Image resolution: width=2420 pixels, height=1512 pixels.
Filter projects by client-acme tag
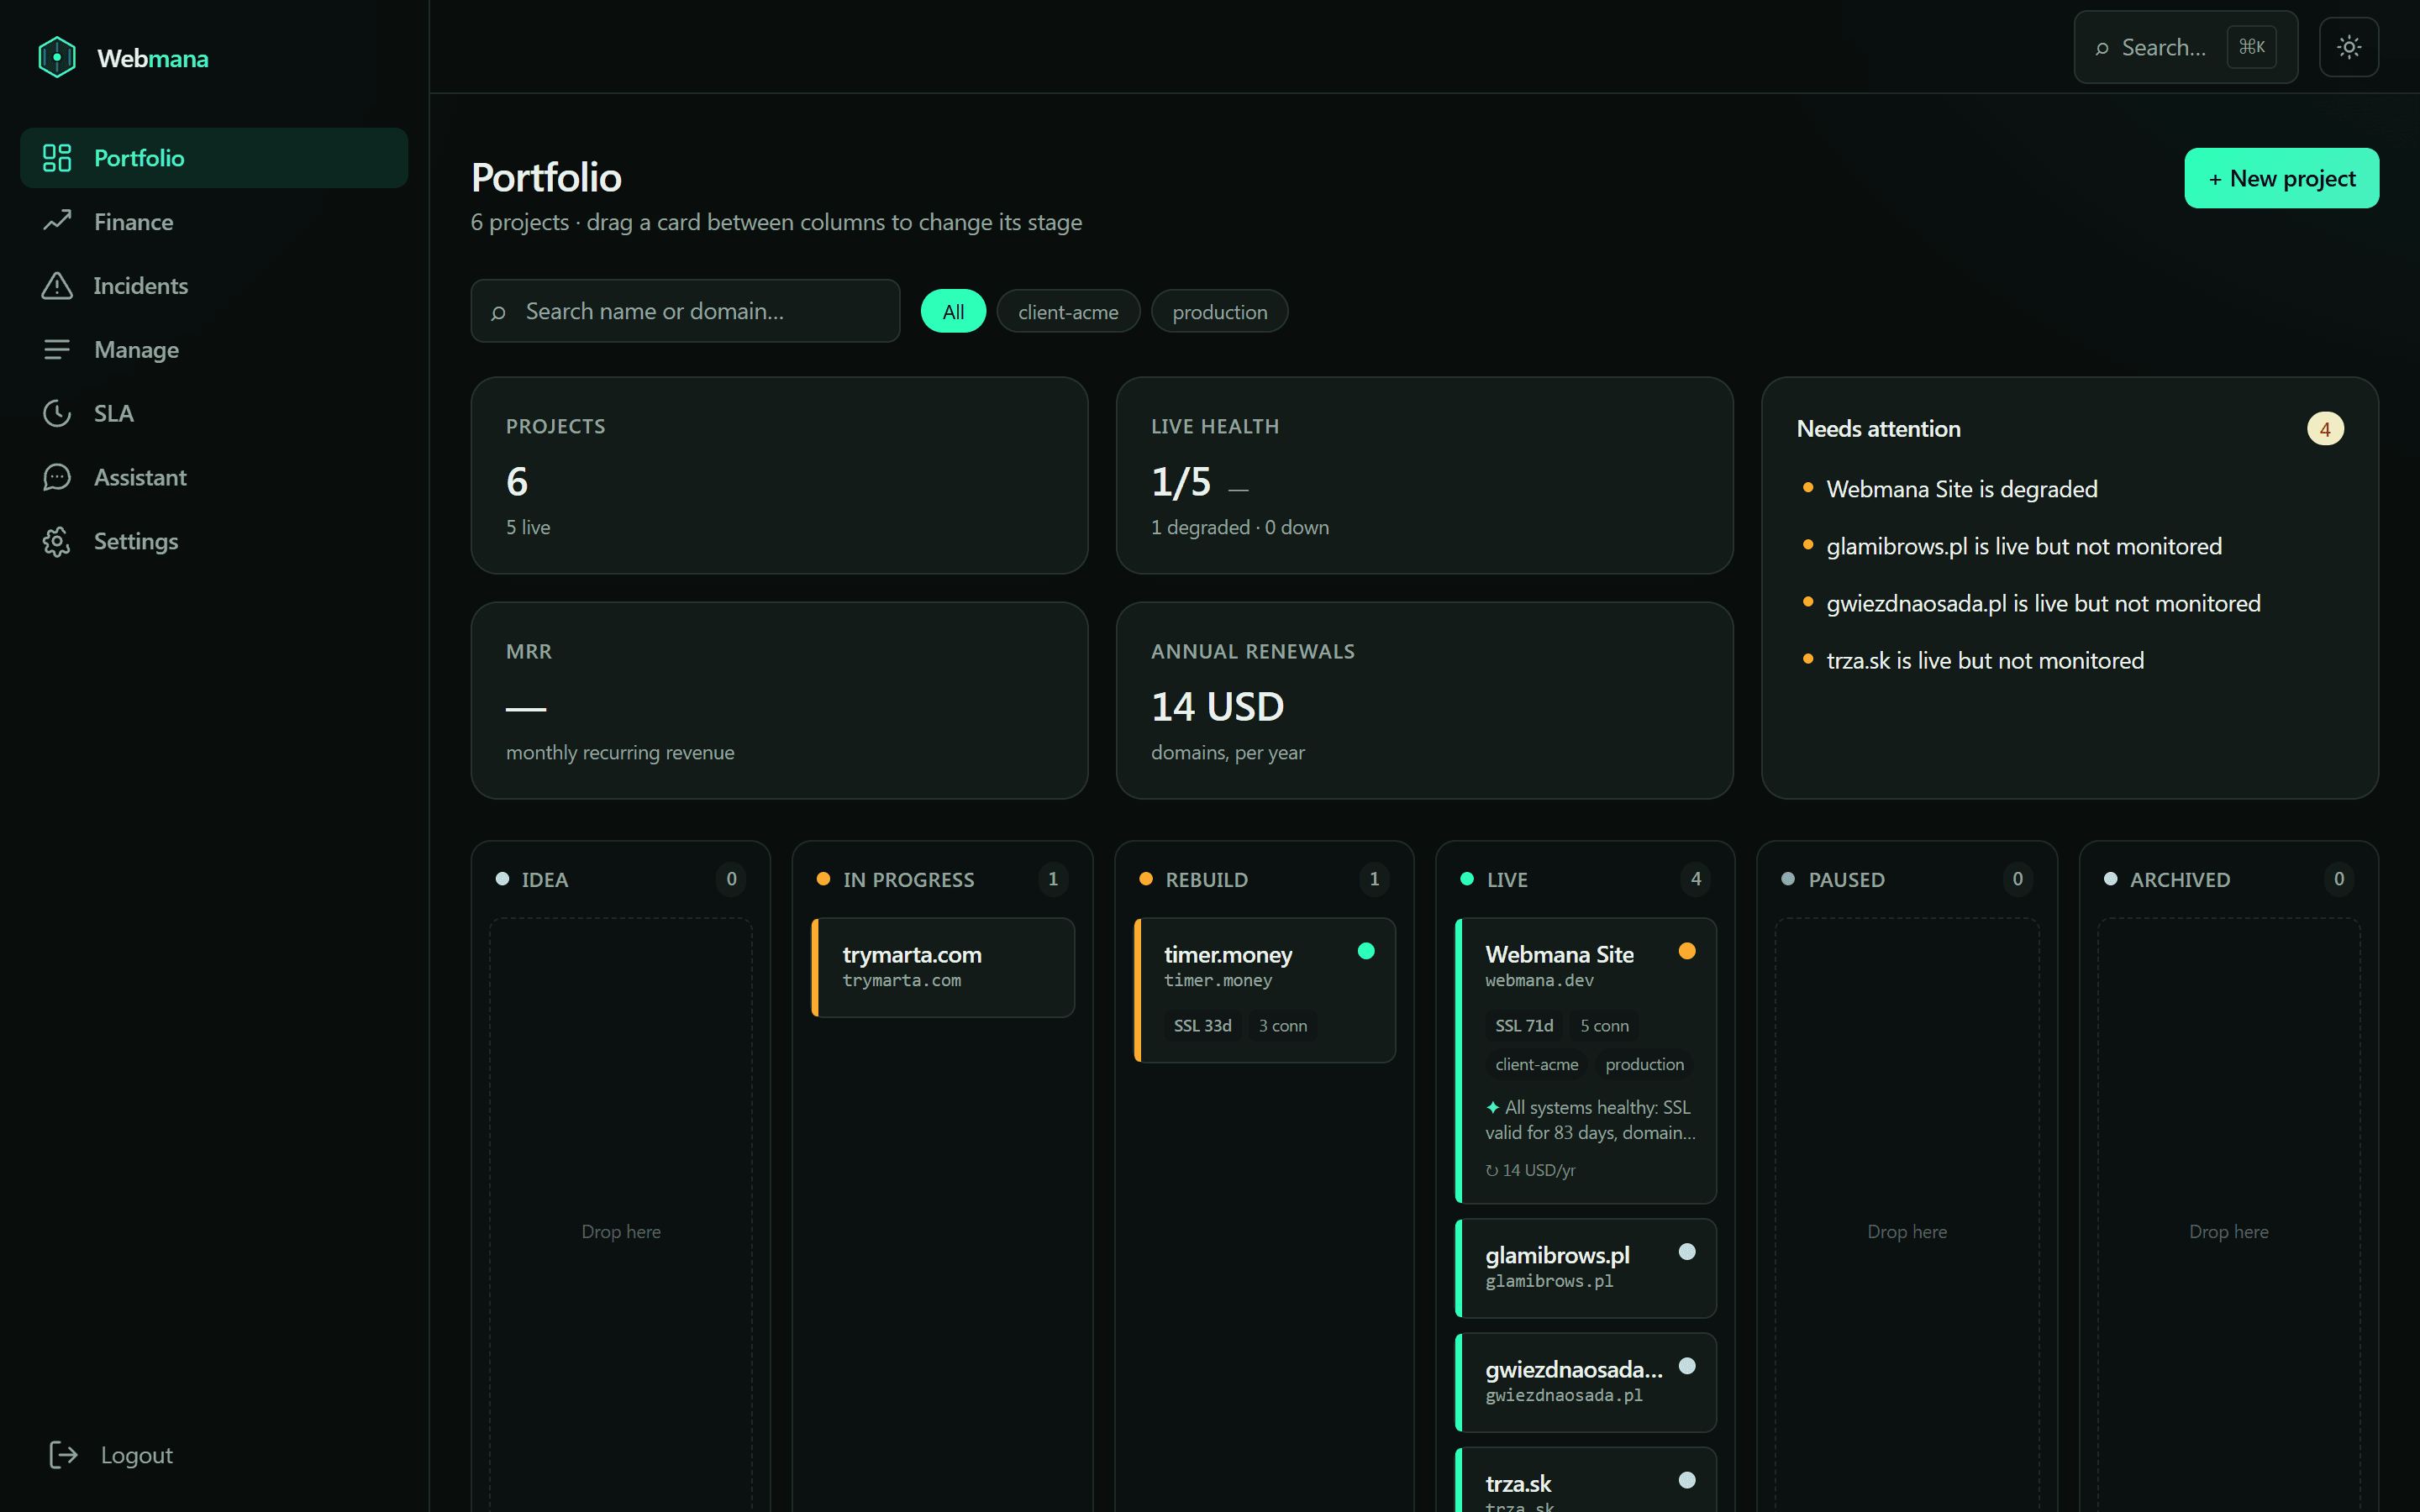(1068, 311)
